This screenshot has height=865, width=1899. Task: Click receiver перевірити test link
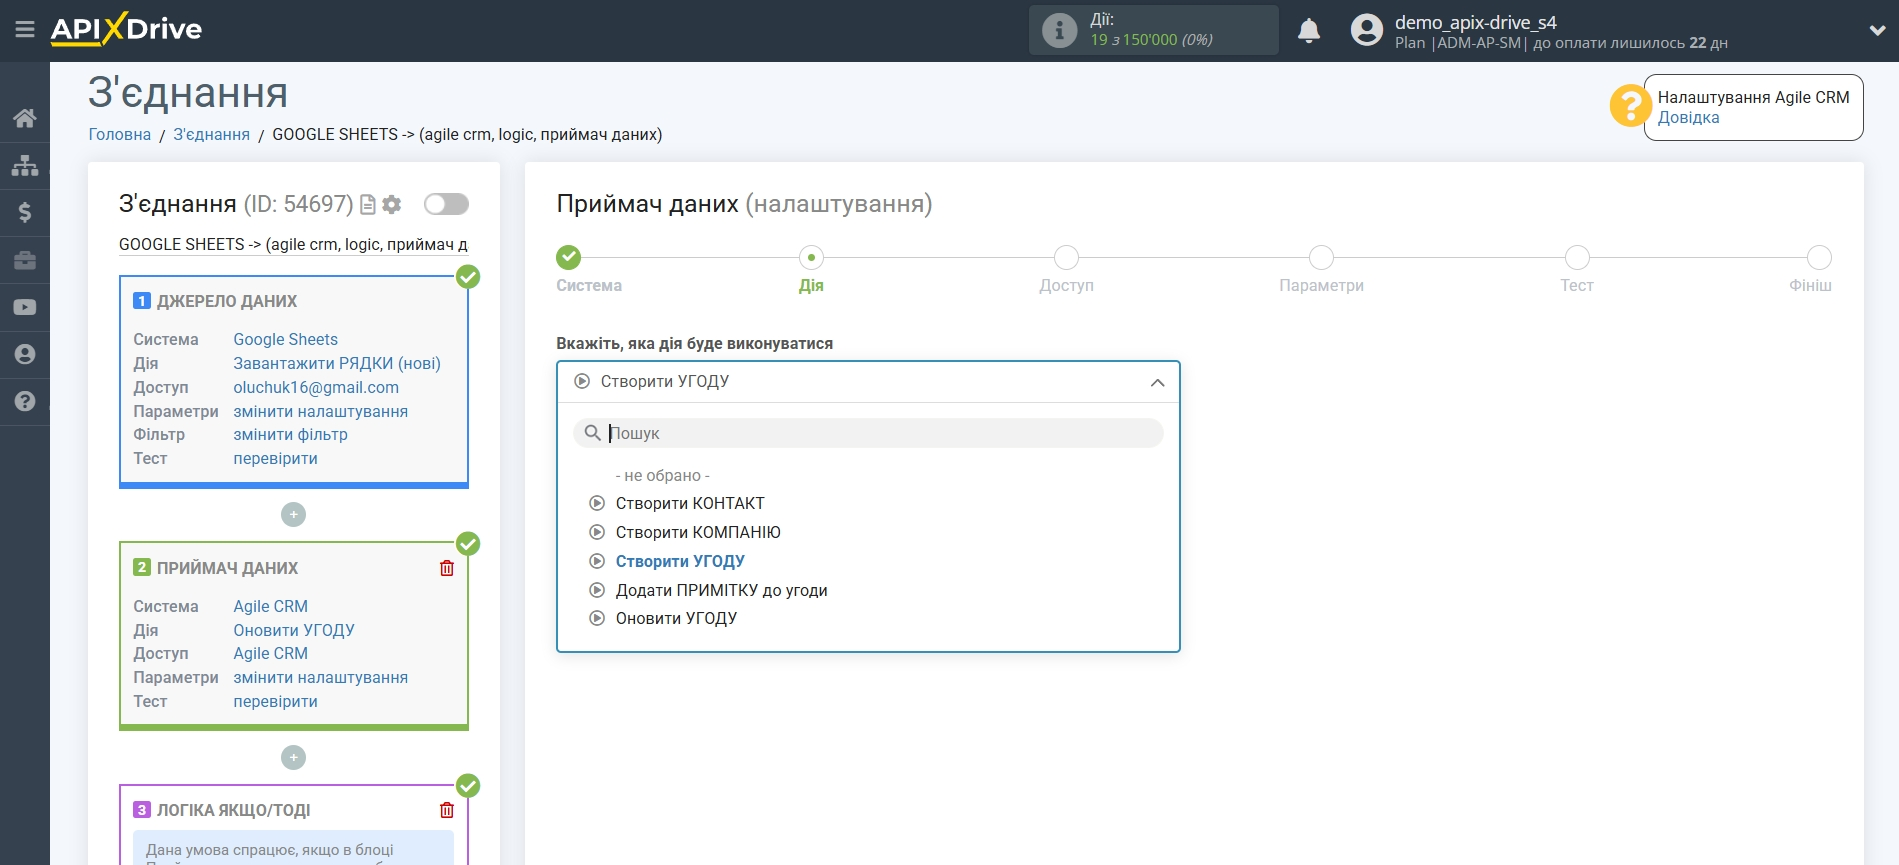(x=275, y=702)
